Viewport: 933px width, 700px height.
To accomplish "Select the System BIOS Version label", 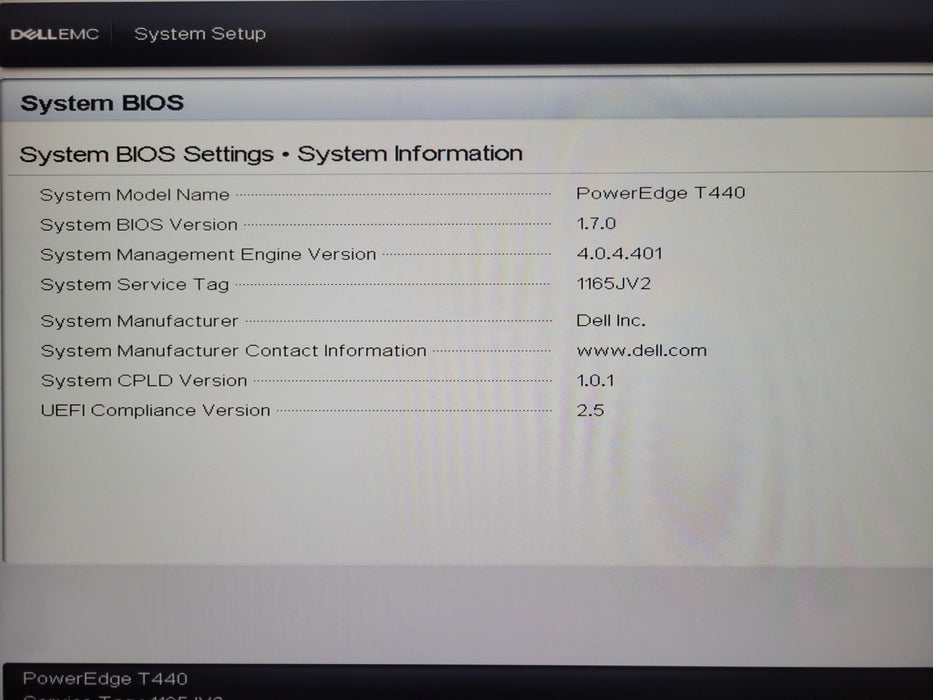I will (139, 224).
